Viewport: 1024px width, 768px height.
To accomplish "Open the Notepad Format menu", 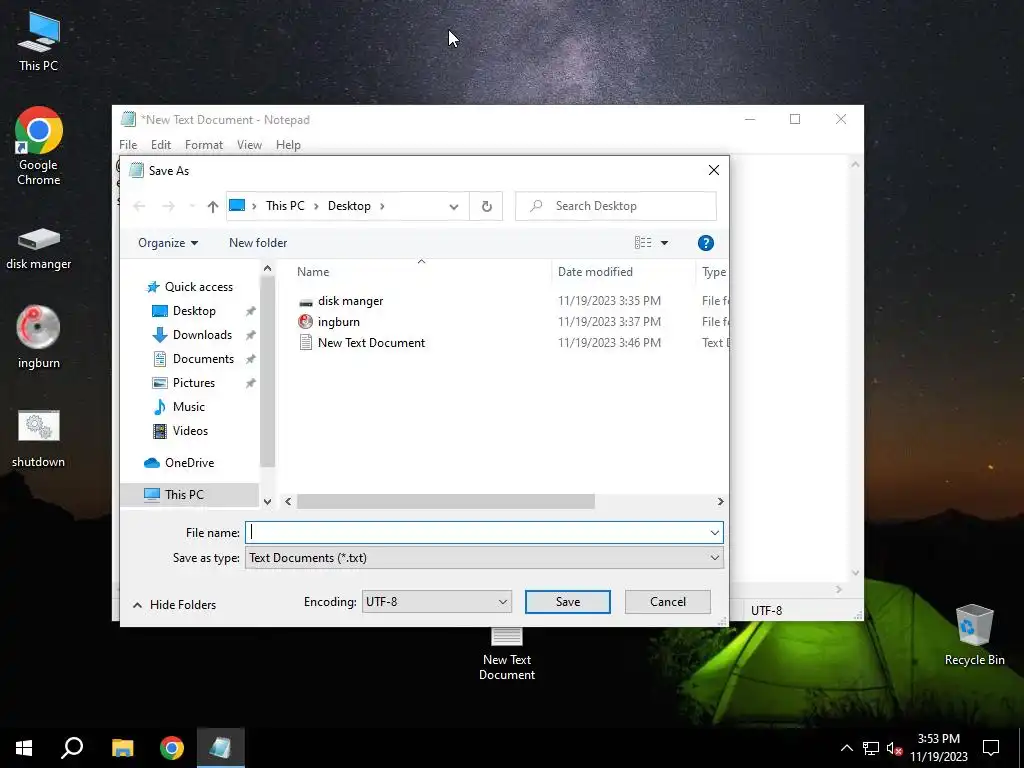I will tap(204, 145).
